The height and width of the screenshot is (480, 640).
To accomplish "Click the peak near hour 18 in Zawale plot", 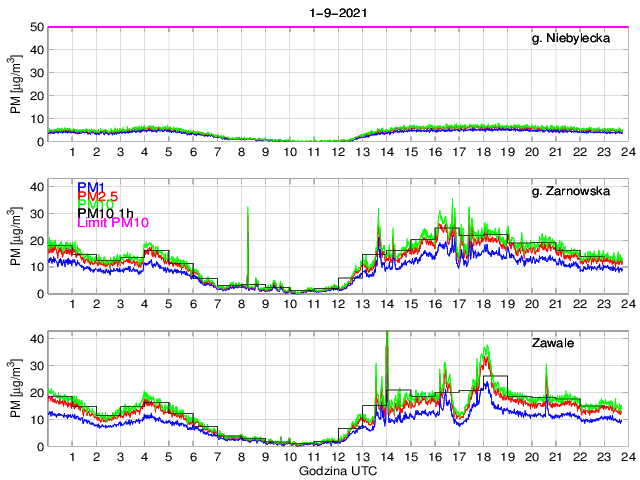I will point(487,349).
